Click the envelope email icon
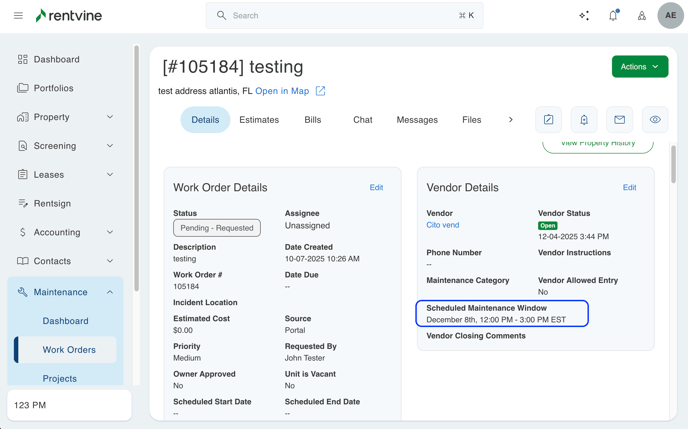The image size is (688, 429). (620, 120)
